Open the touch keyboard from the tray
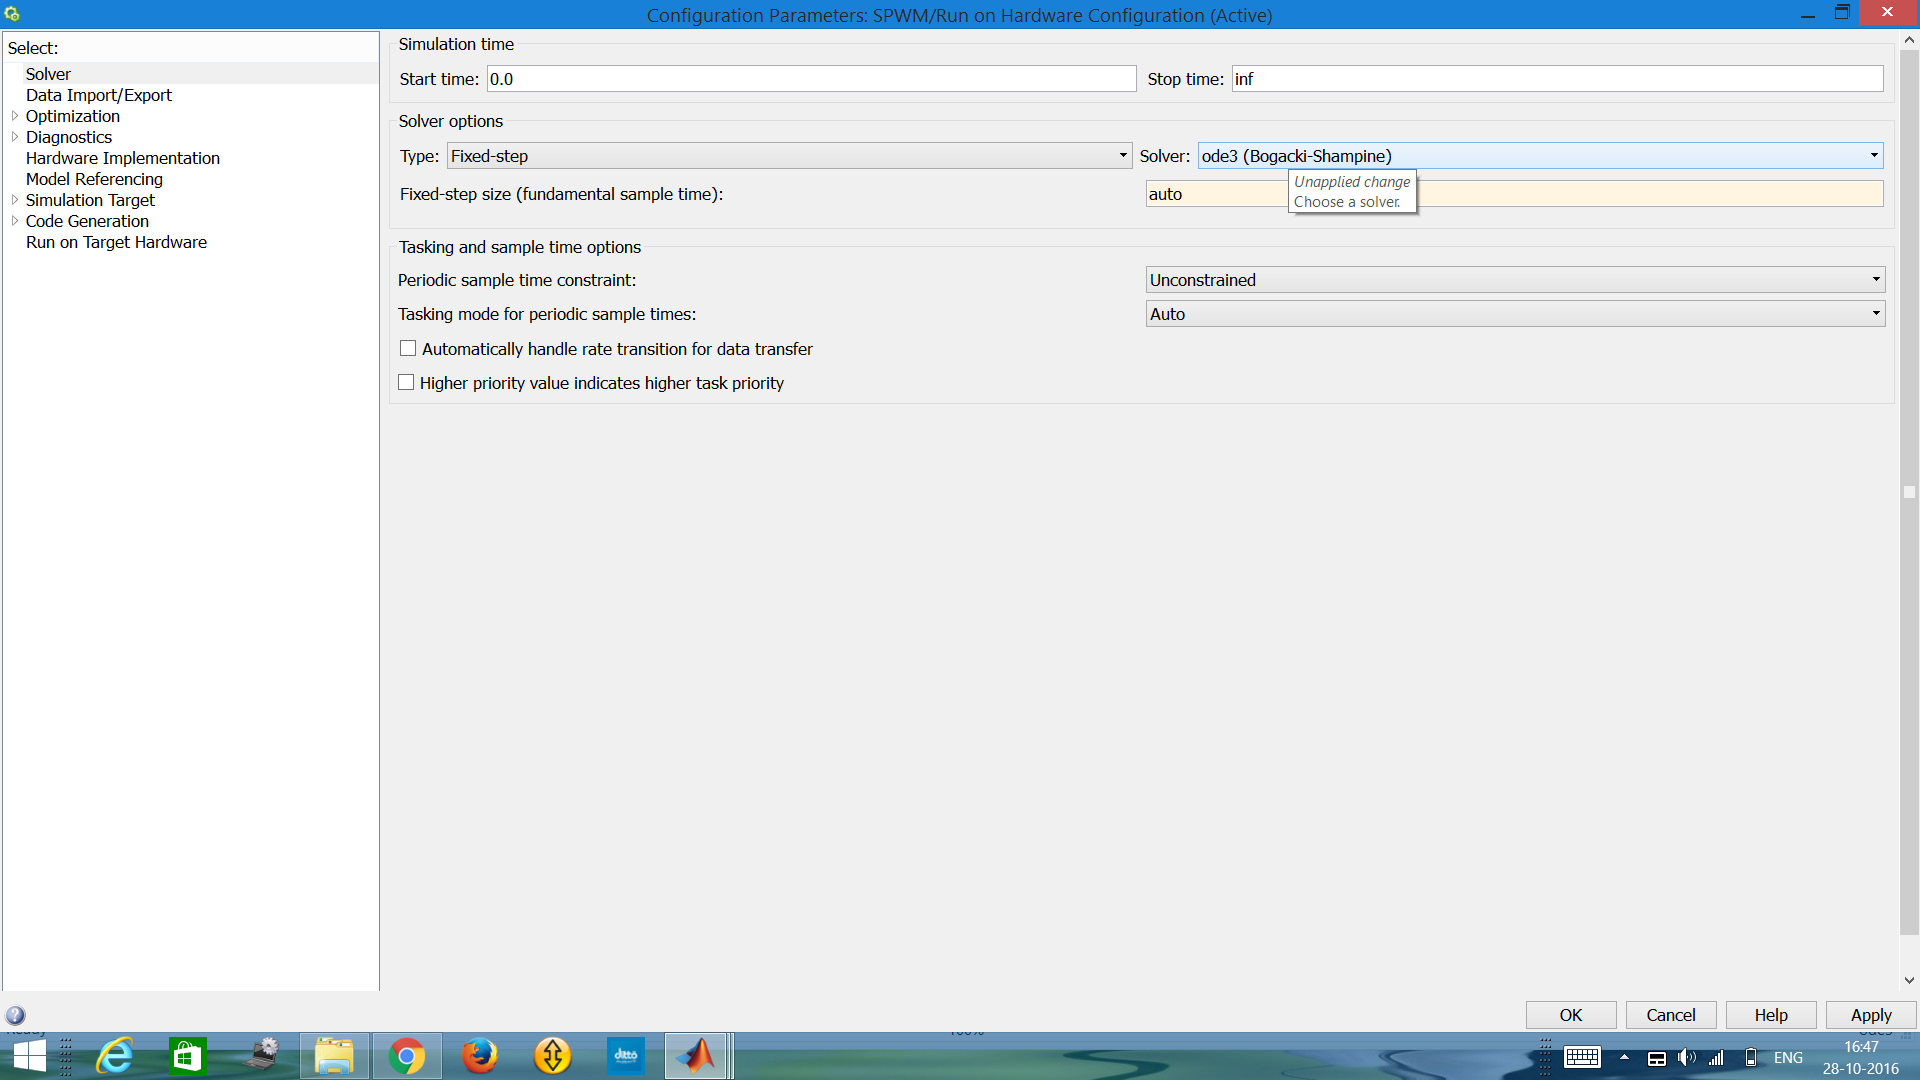The image size is (1920, 1080). pyautogui.click(x=1582, y=1057)
